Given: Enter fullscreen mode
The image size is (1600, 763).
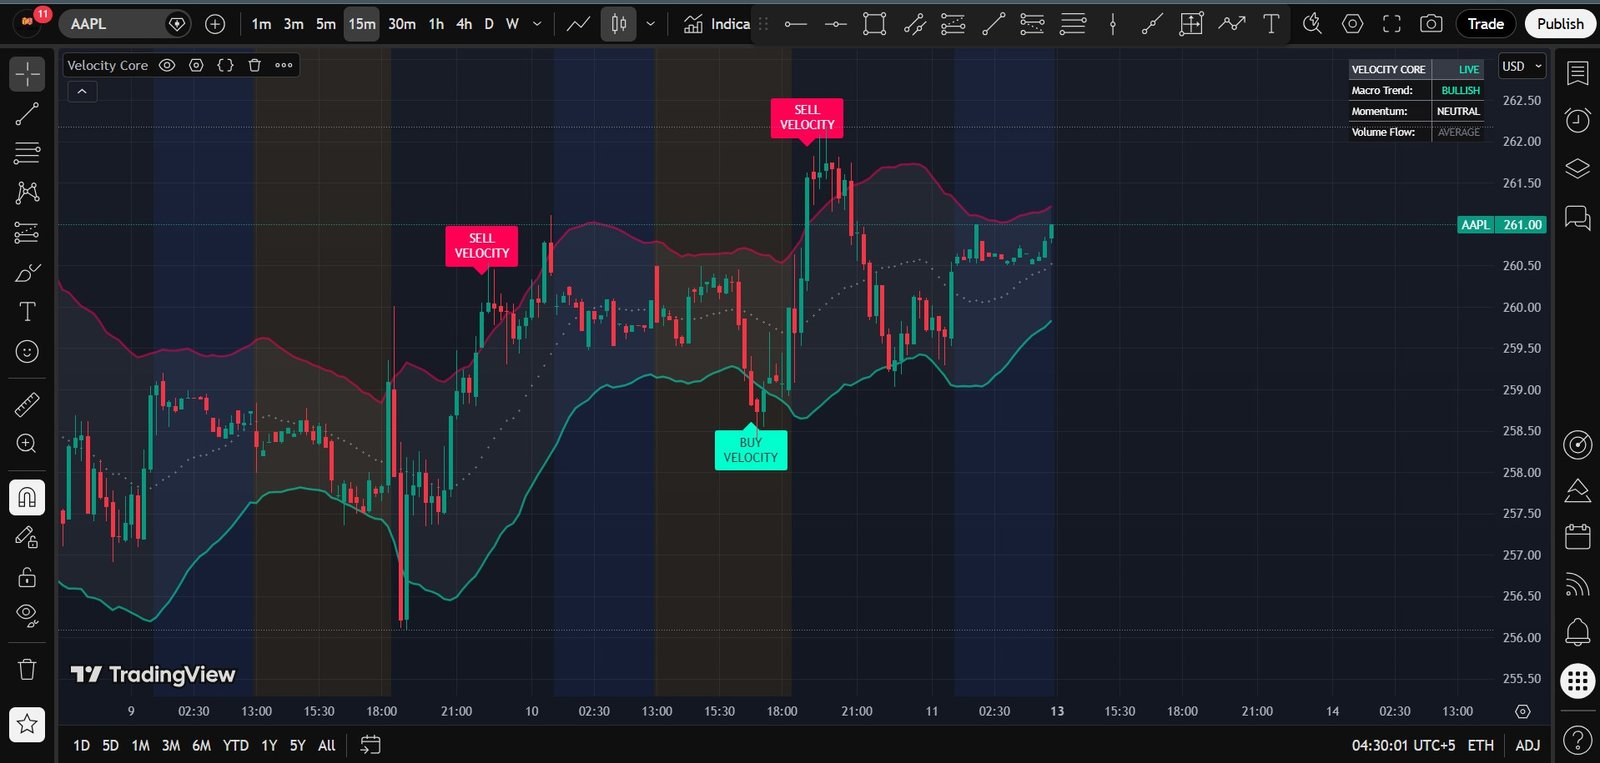Looking at the screenshot, I should tap(1391, 24).
